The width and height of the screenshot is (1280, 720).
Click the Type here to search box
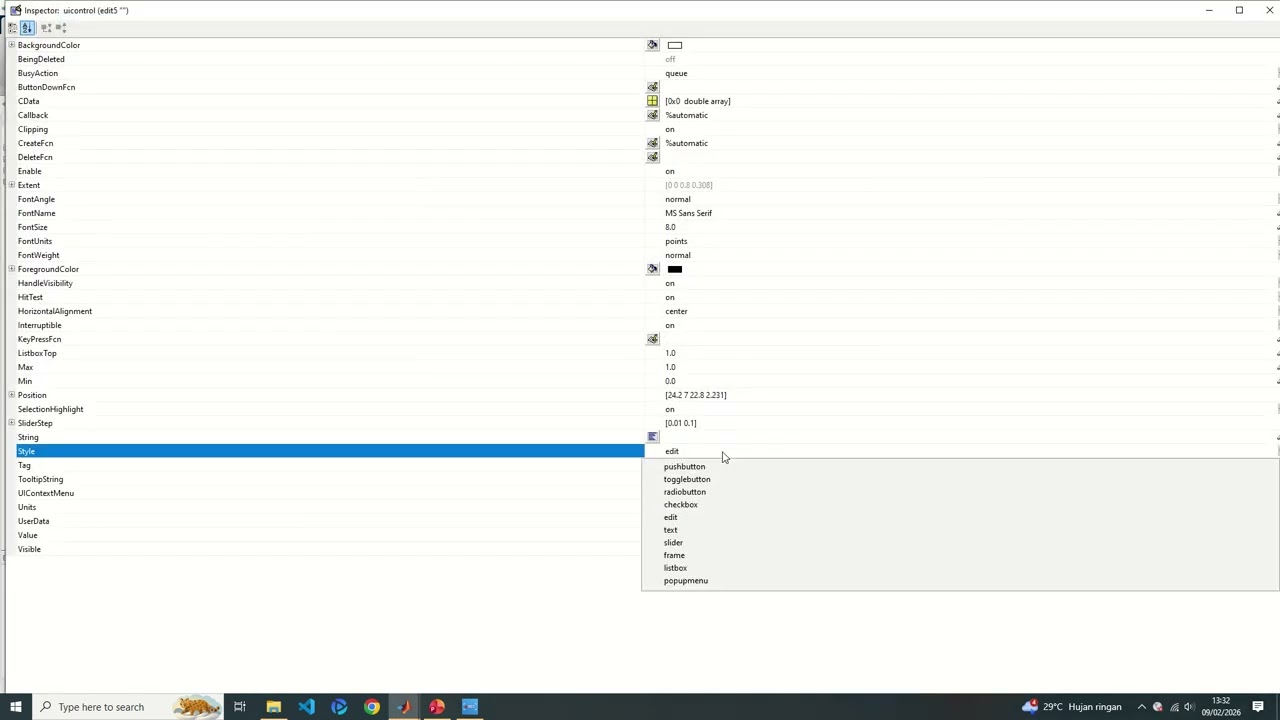pos(128,707)
